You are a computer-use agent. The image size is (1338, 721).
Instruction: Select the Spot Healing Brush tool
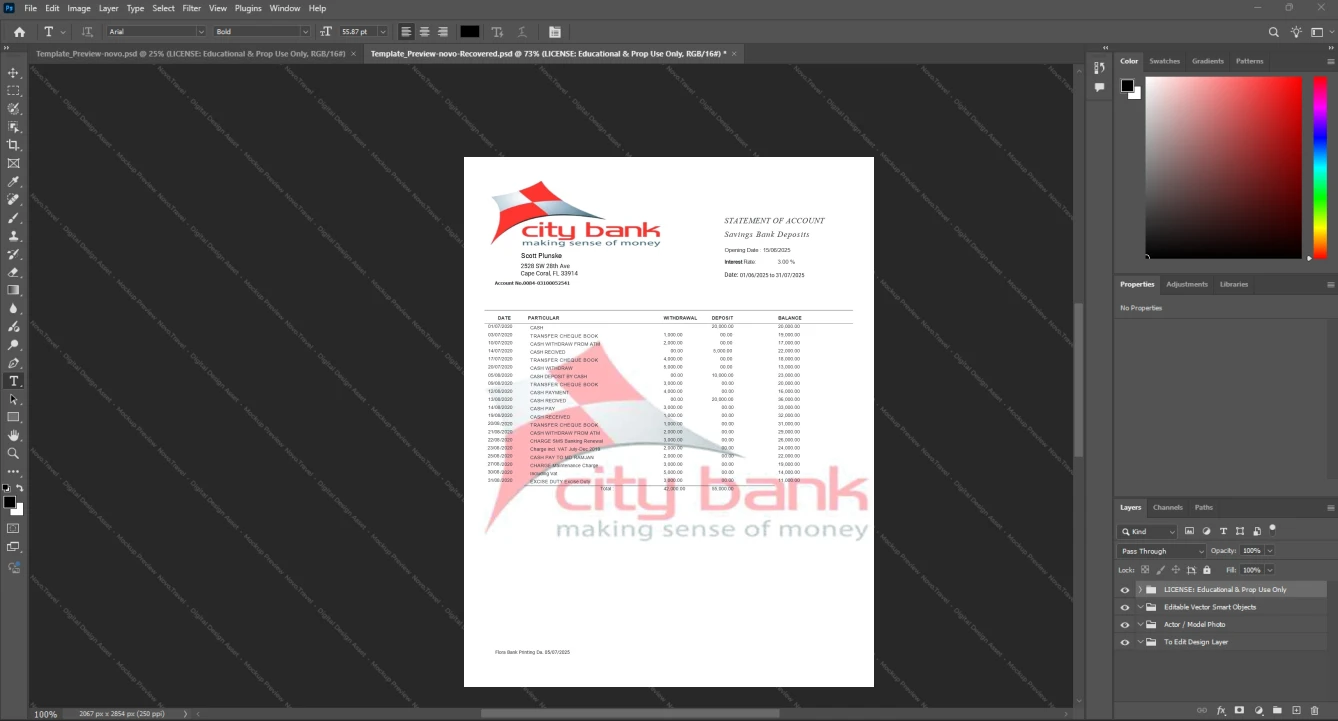point(13,200)
